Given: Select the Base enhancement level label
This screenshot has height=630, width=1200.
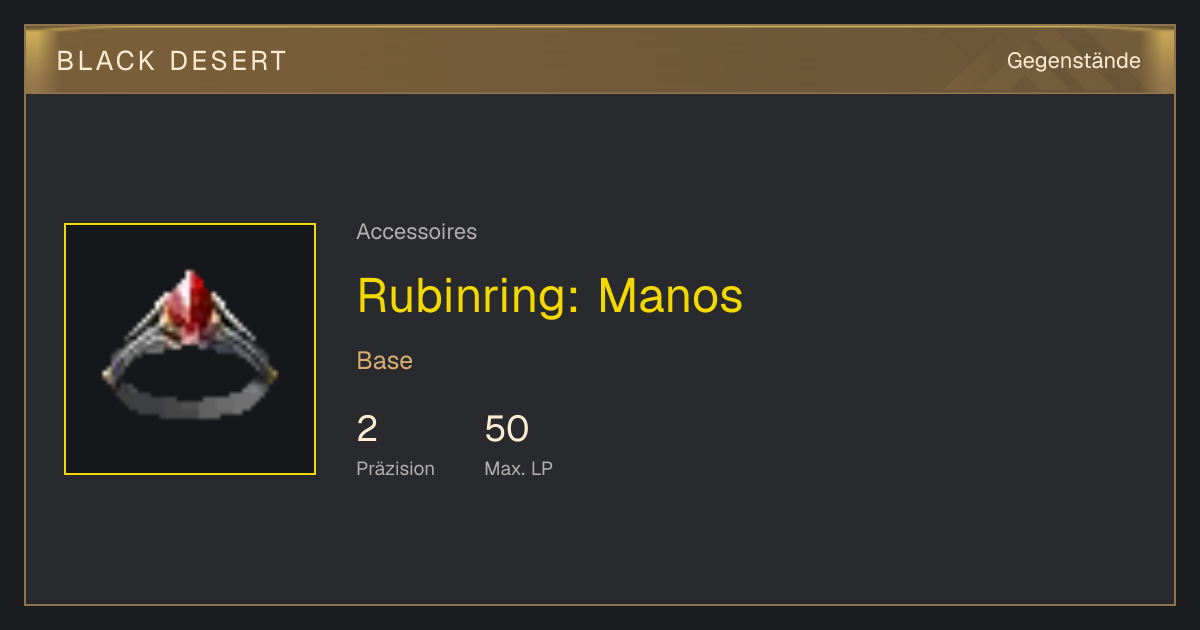Looking at the screenshot, I should (x=385, y=361).
